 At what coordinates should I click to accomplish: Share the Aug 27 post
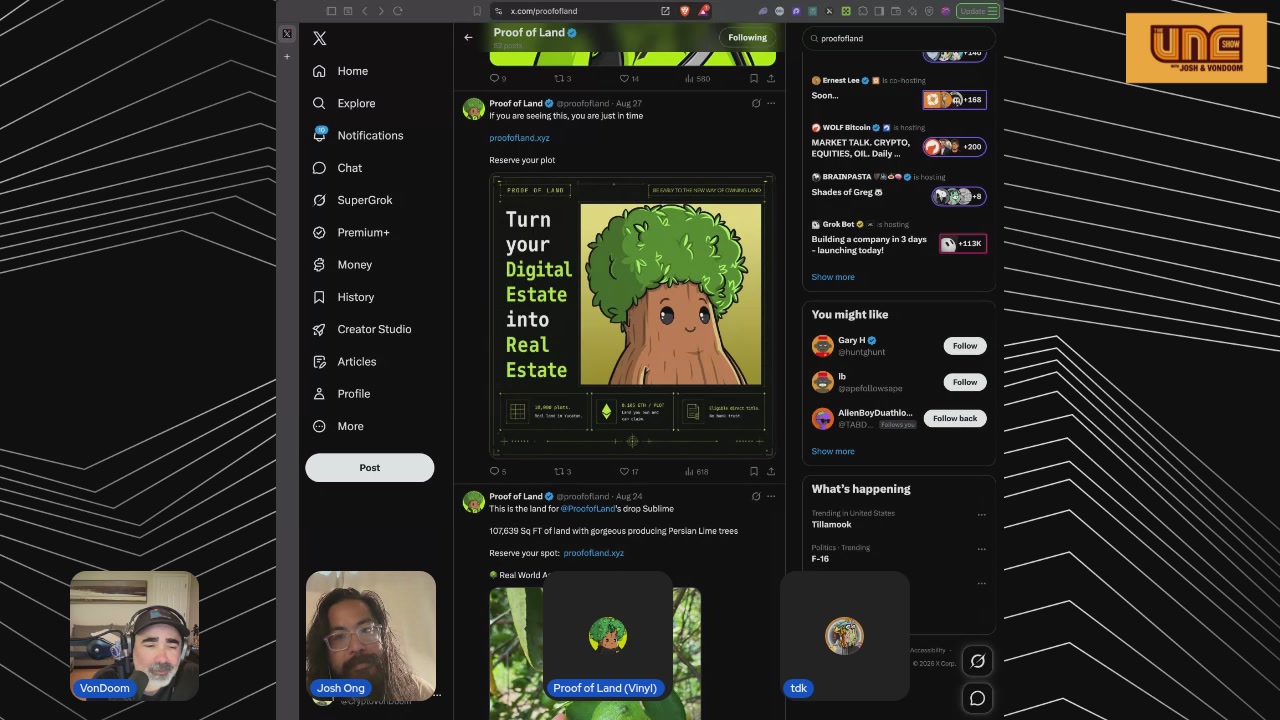pos(771,471)
